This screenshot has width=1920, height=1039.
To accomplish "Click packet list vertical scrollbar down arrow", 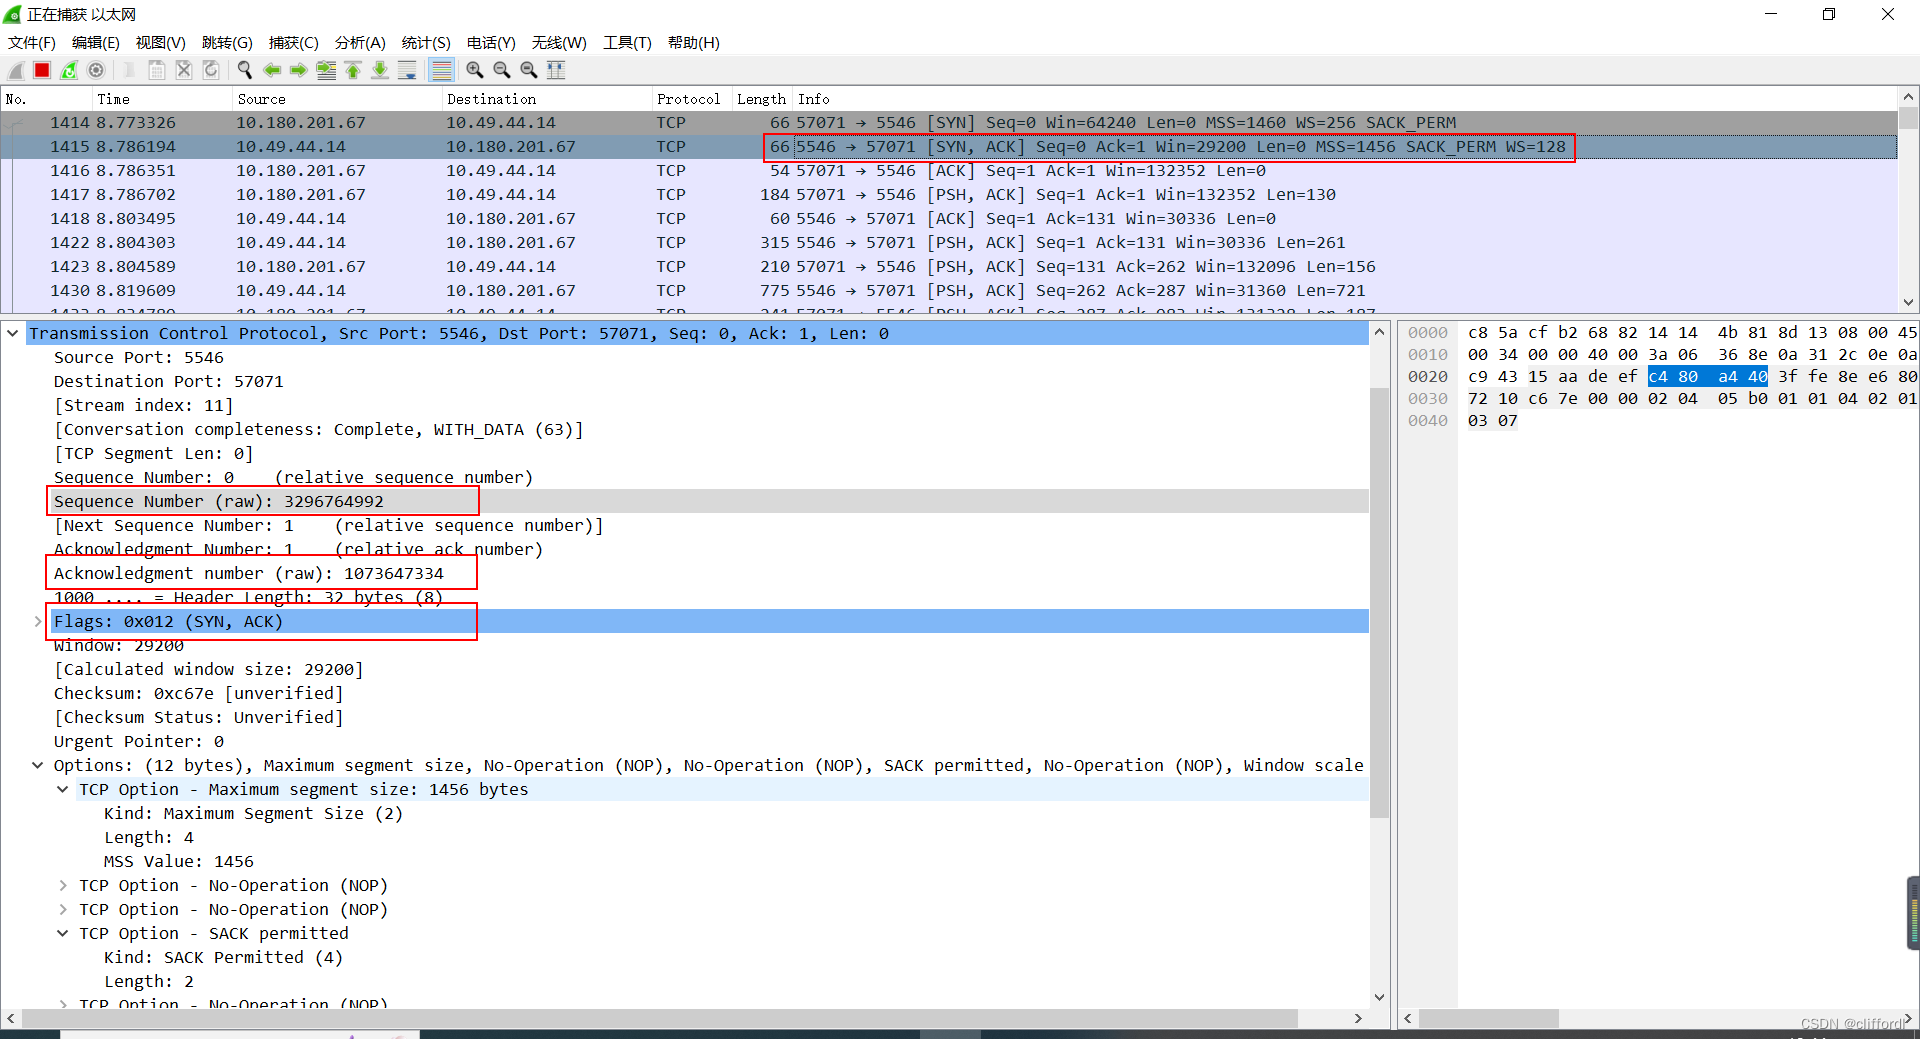I will tap(1908, 302).
